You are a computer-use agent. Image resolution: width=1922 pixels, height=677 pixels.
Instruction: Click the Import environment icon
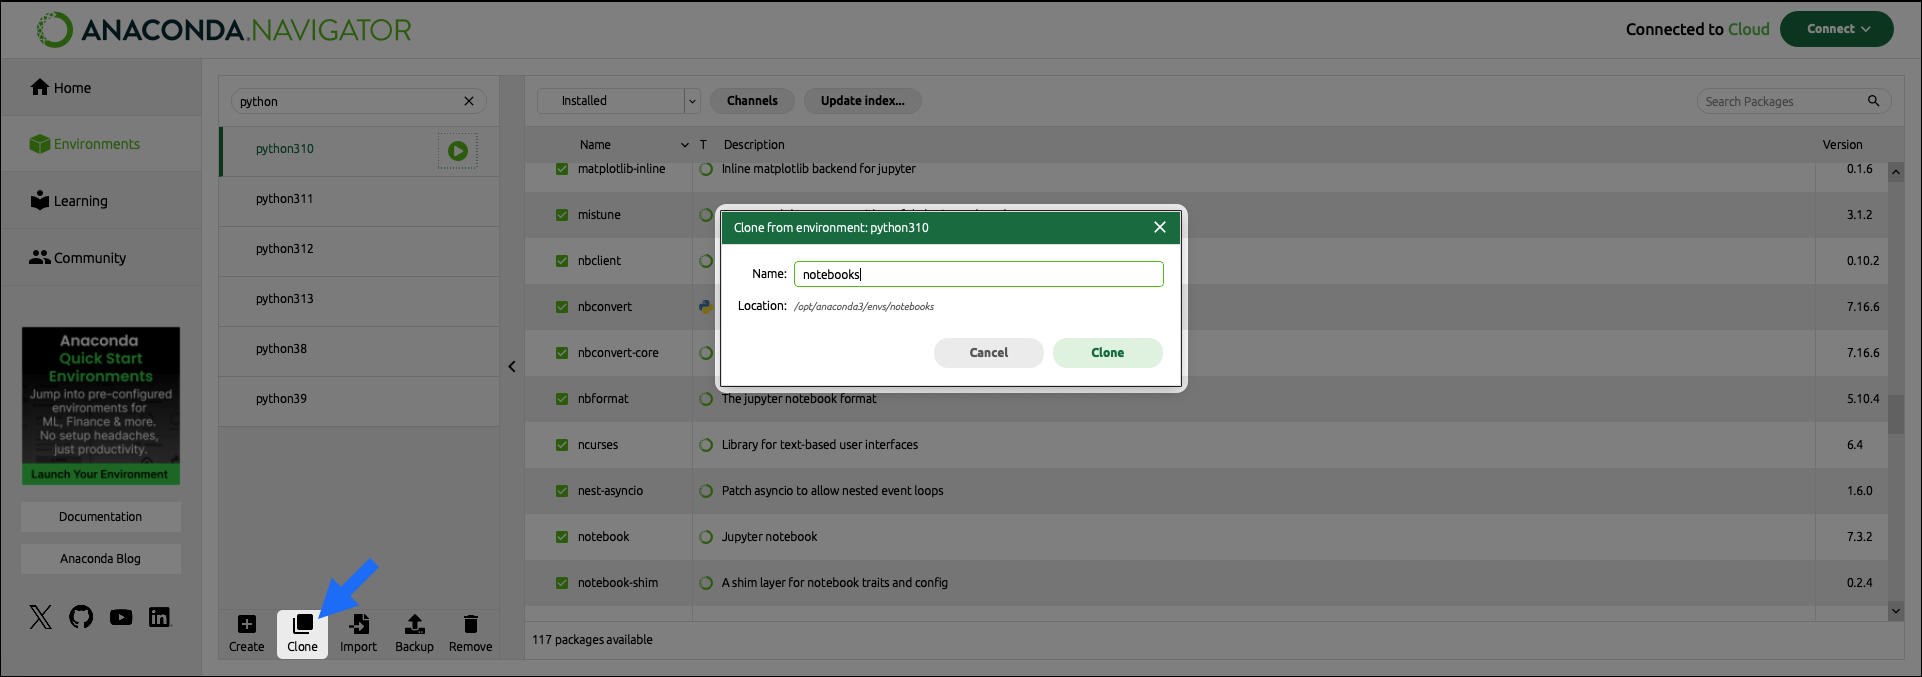click(x=358, y=625)
